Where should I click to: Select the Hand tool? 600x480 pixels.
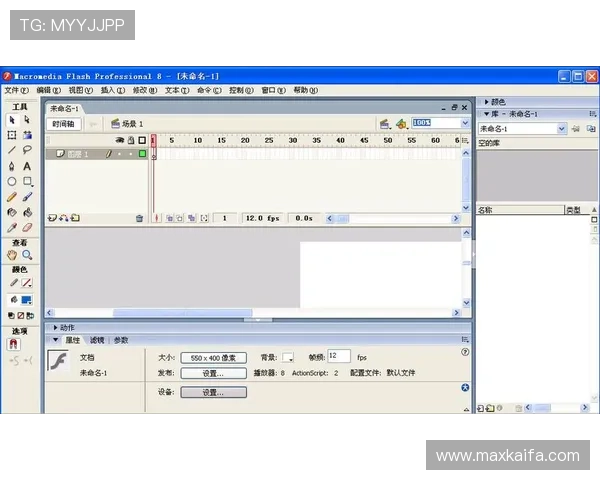tap(12, 255)
